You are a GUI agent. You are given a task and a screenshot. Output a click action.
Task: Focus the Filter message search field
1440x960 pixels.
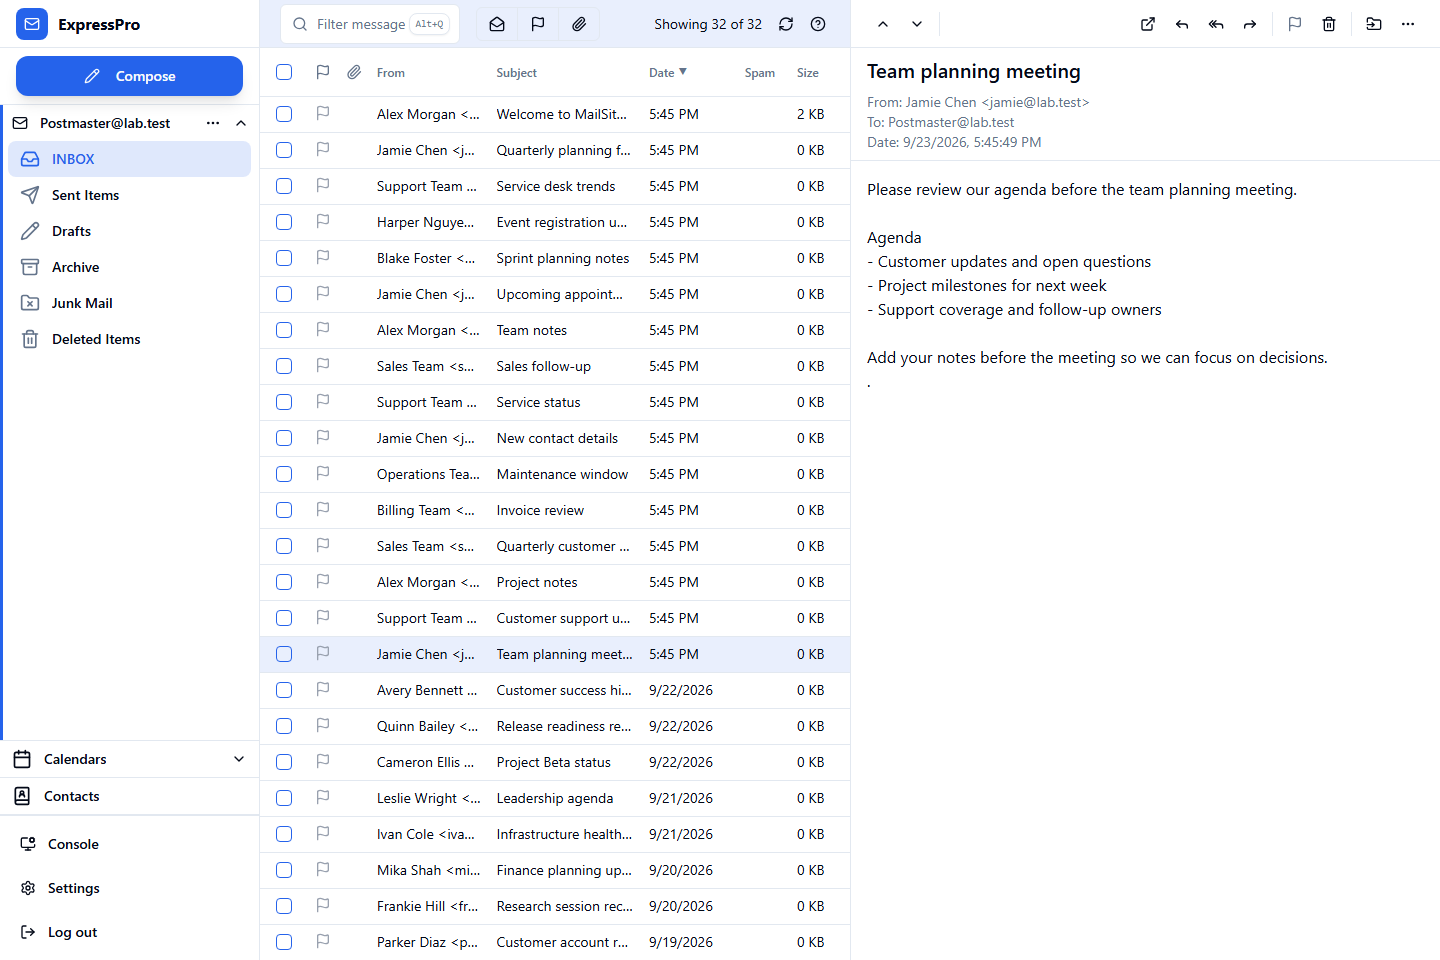click(370, 24)
